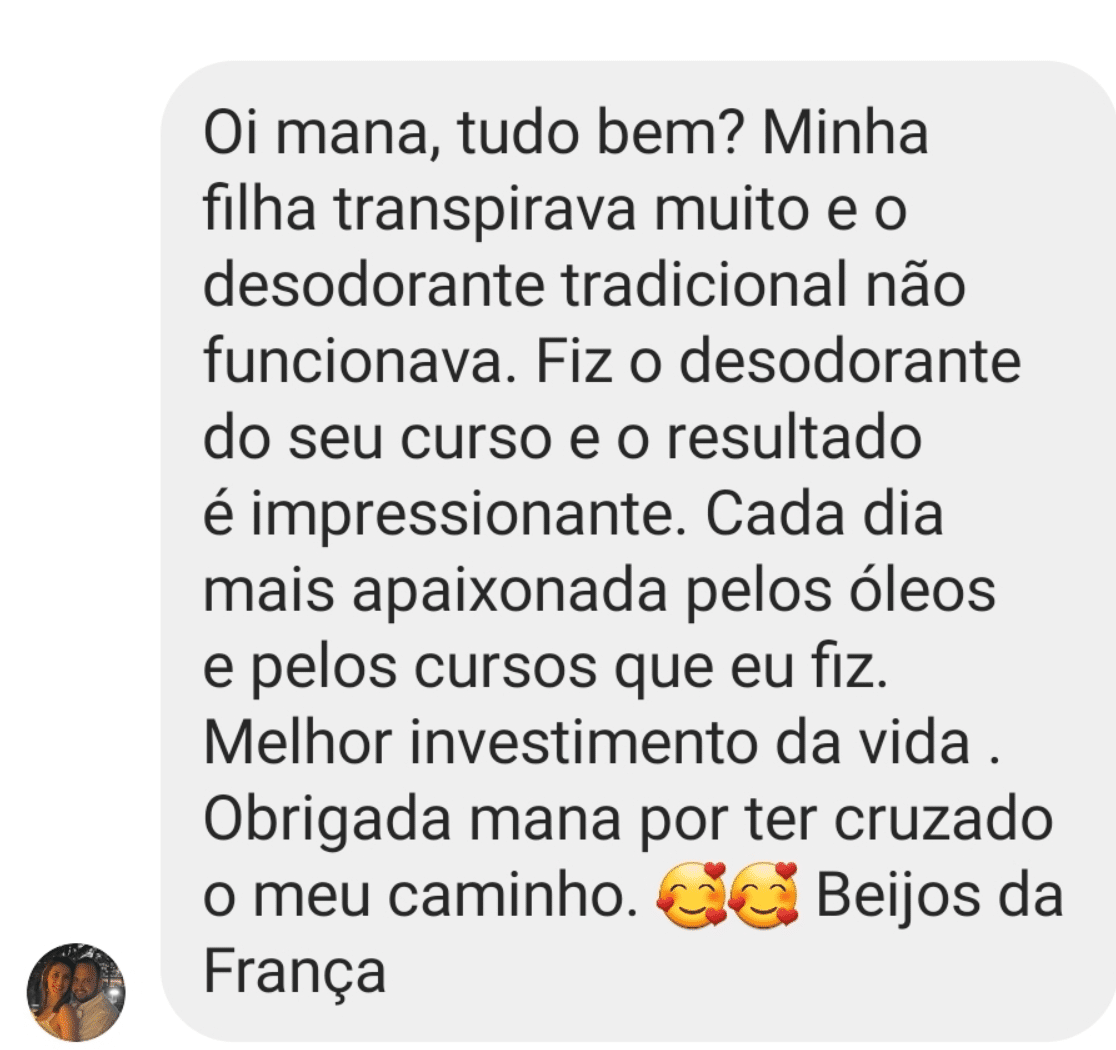Image resolution: width=1116 pixels, height=1050 pixels.
Task: Click the line "e pelos cursos que eu fiz."
Action: click(546, 668)
